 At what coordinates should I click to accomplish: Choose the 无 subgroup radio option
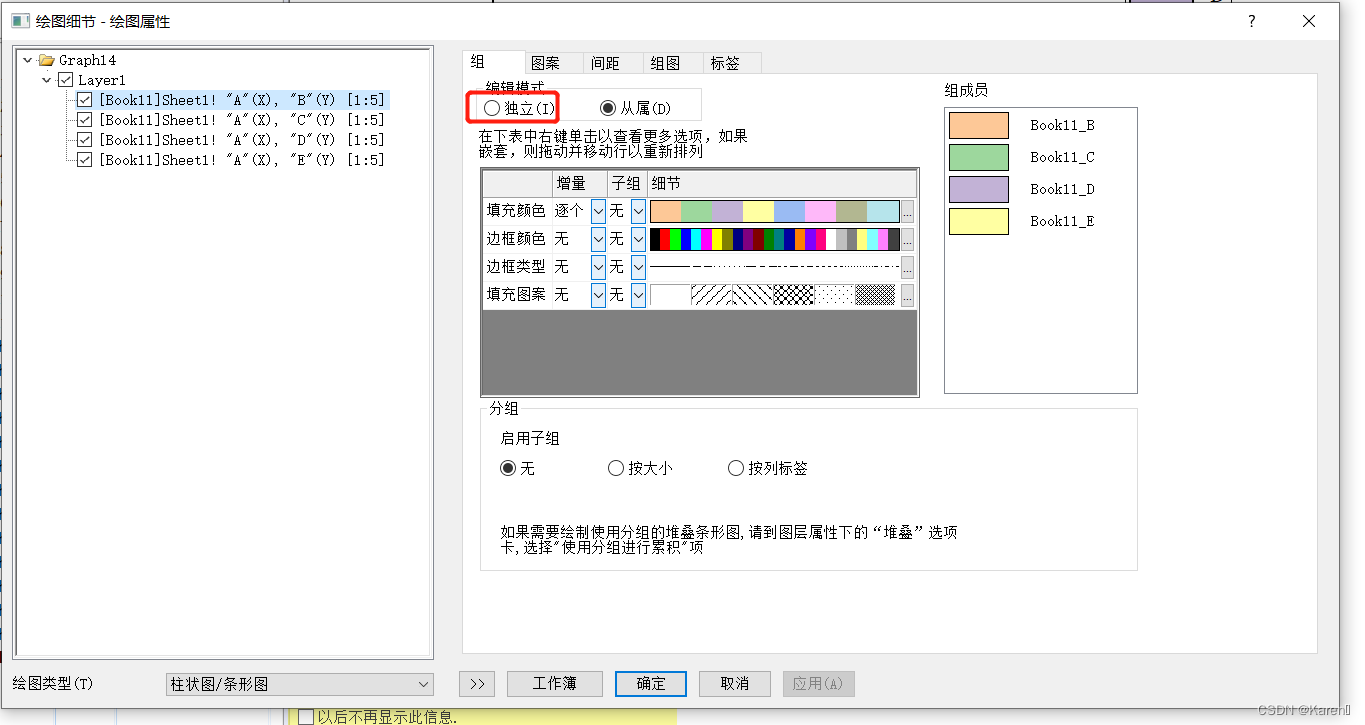509,468
